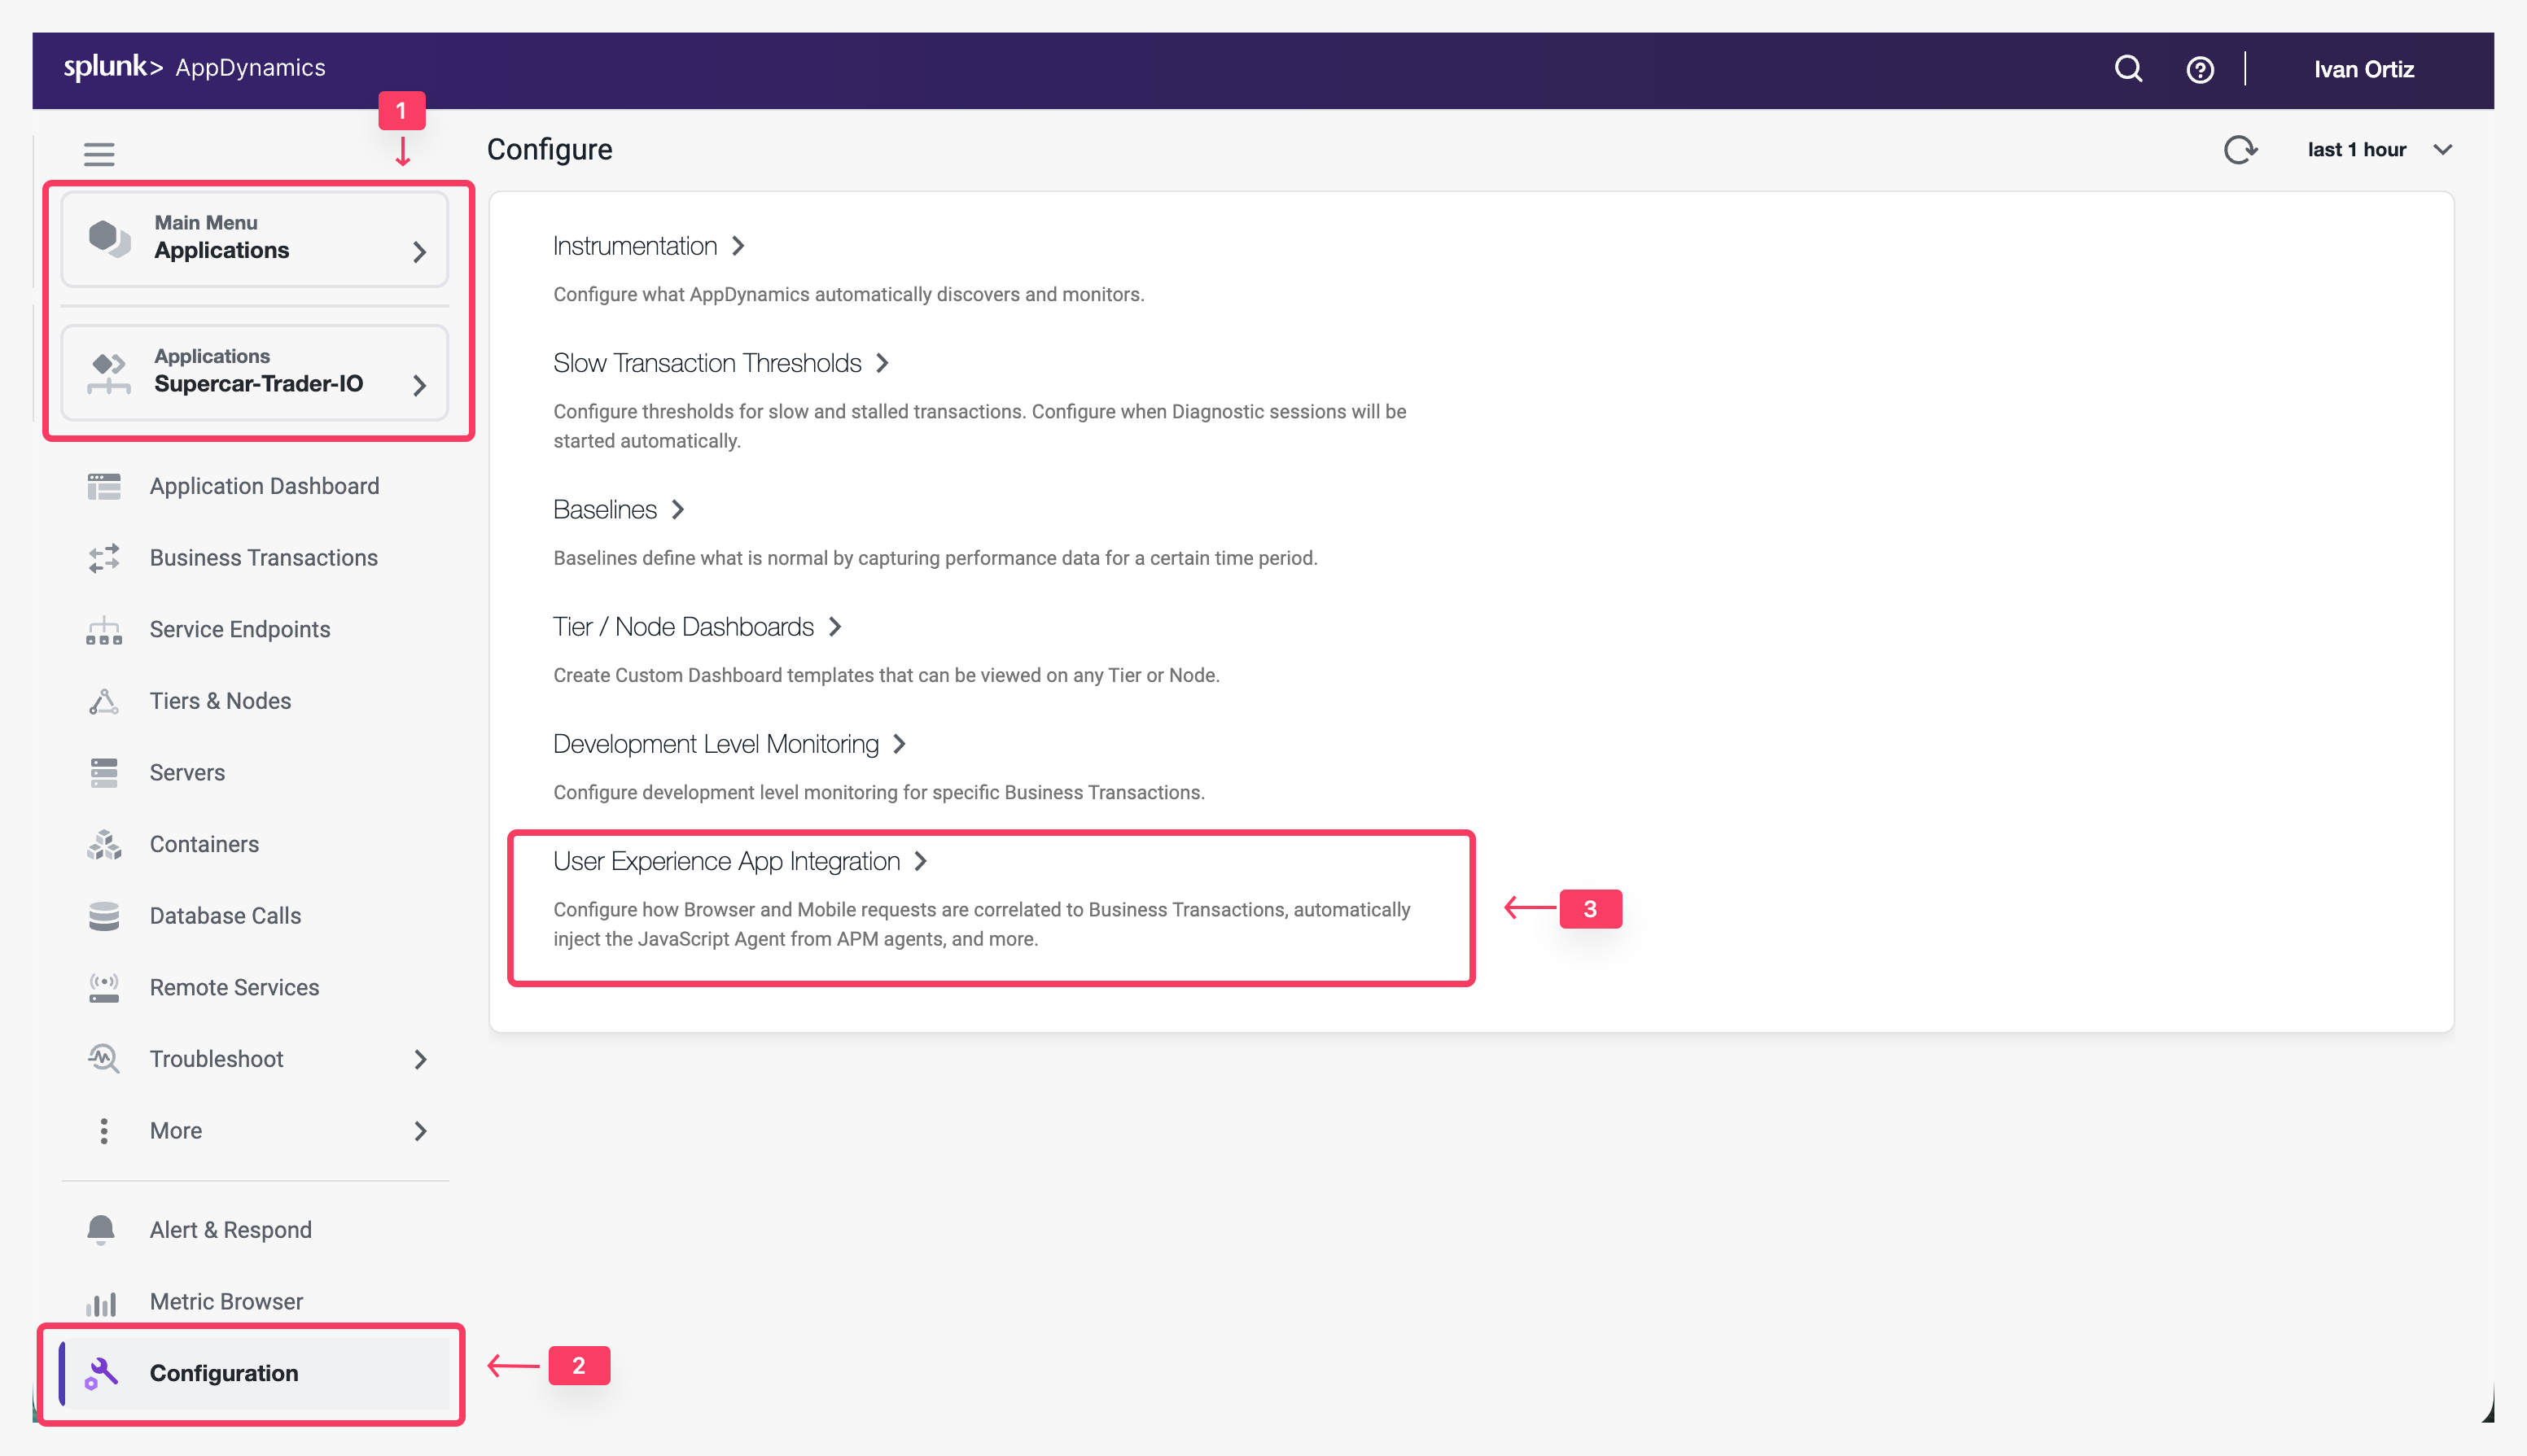
Task: Open the Instrumentation settings link
Action: coord(635,246)
